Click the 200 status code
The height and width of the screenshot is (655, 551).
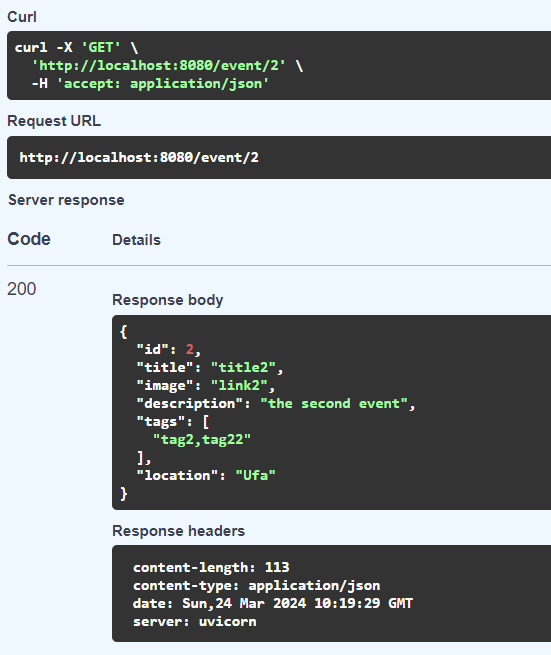point(22,289)
